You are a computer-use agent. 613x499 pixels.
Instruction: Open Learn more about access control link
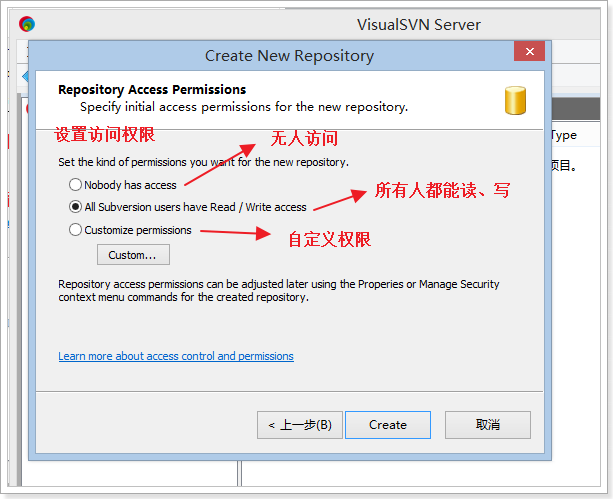coord(176,356)
